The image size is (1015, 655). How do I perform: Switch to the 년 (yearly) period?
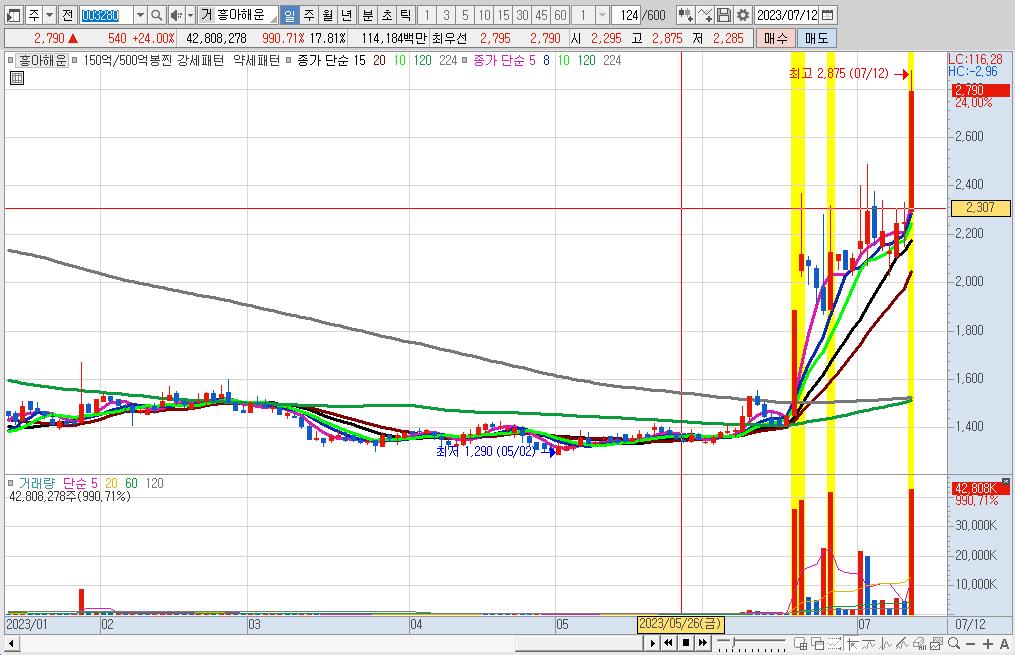tap(346, 15)
